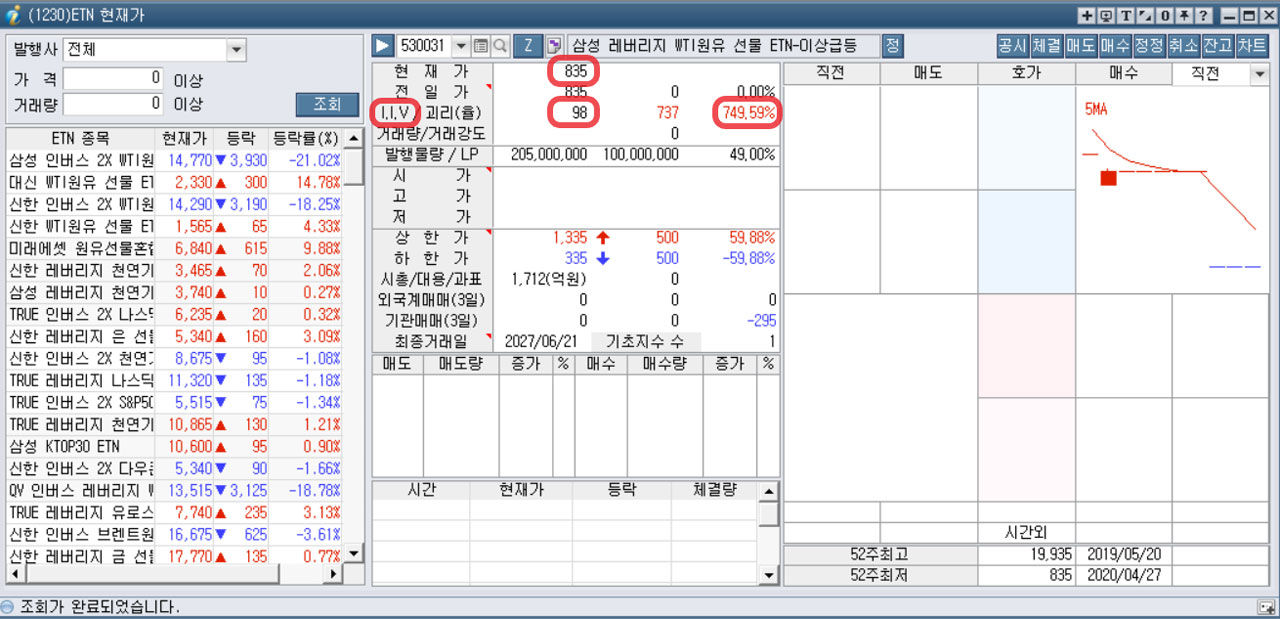Click the memo icon right of the Z button
1280x619 pixels.
tap(555, 45)
